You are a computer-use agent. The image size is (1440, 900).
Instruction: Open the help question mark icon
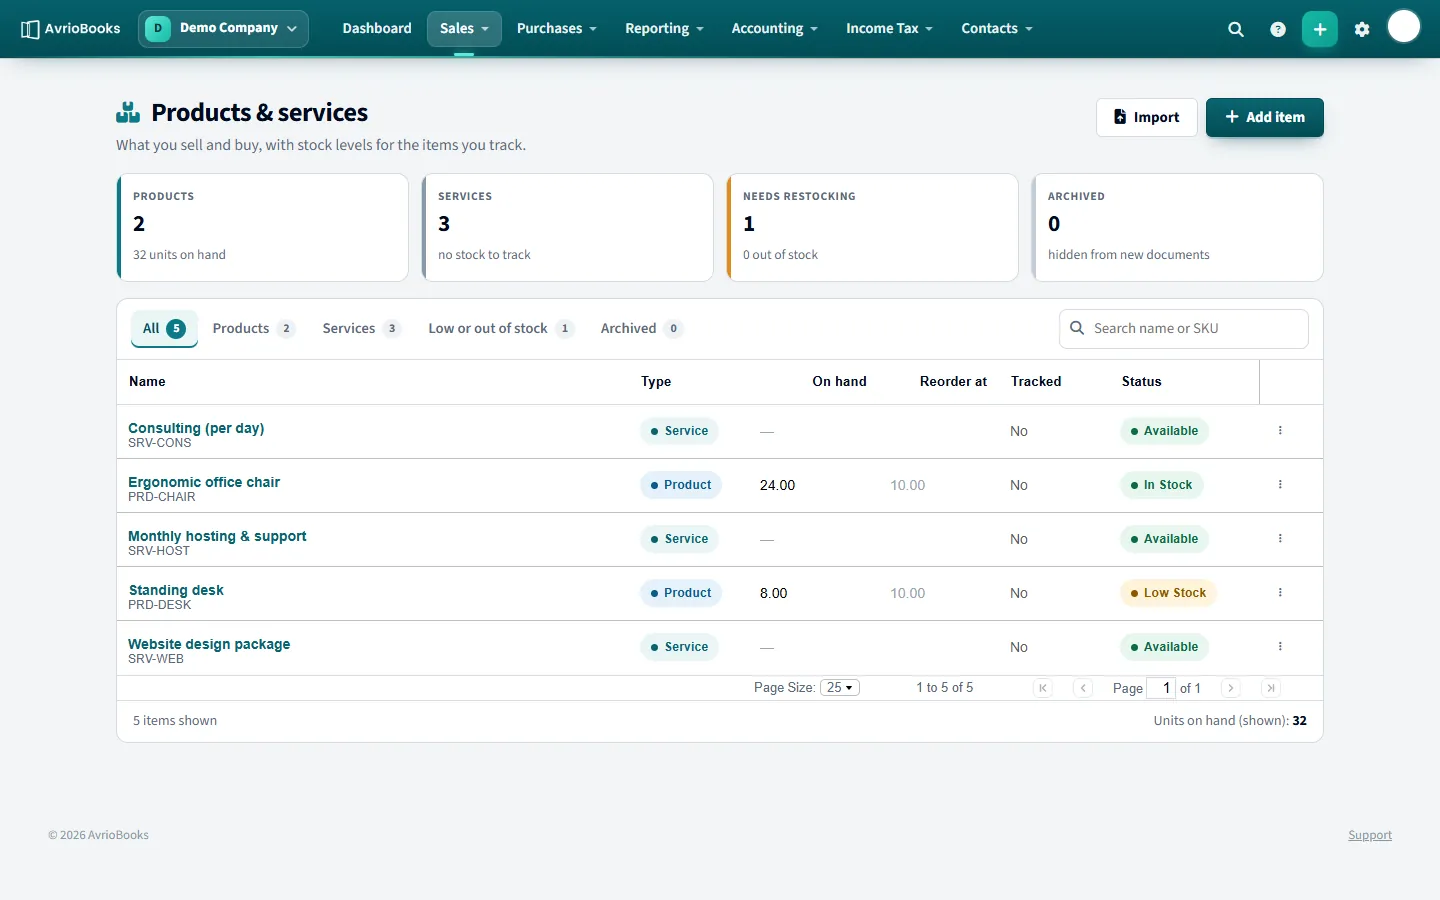1278,29
